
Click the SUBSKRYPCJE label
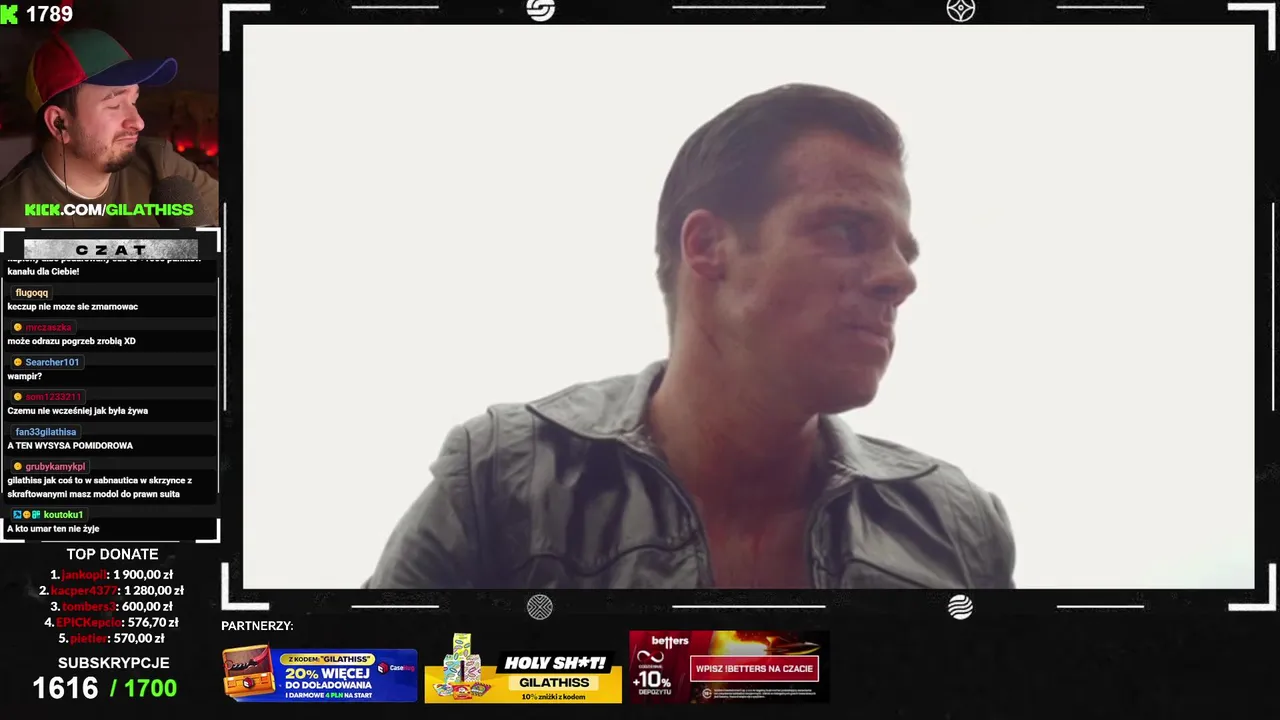point(113,663)
